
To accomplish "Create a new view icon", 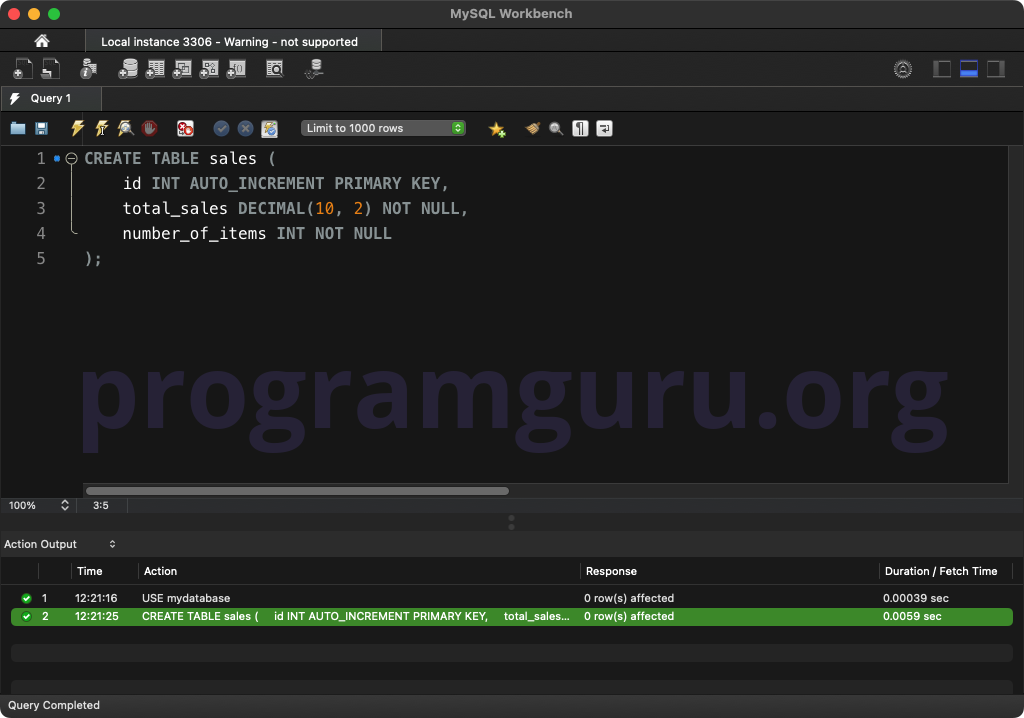I will point(182,69).
